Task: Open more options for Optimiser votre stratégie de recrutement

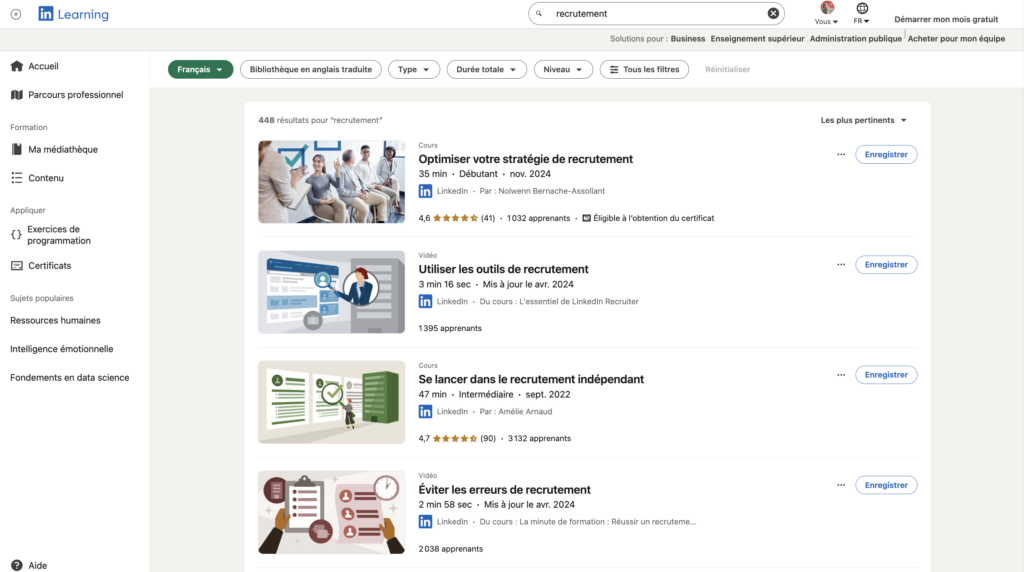Action: [x=840, y=155]
